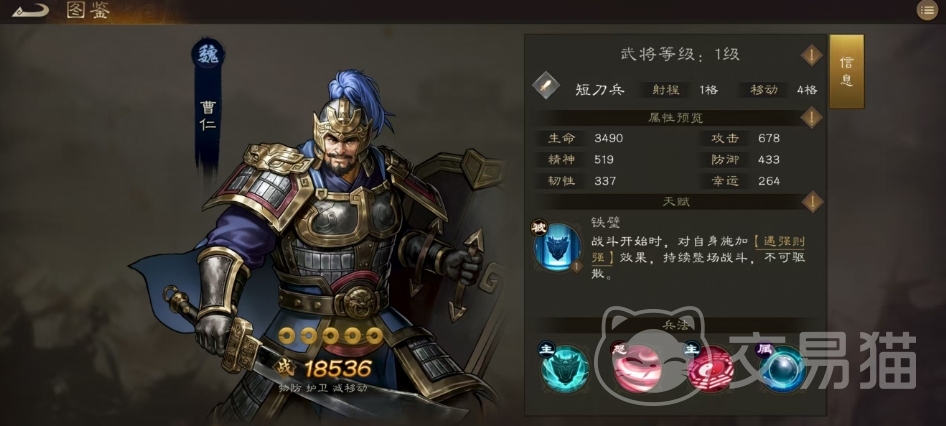Tap the info diamond beside 属性预览

pyautogui.click(x=811, y=118)
